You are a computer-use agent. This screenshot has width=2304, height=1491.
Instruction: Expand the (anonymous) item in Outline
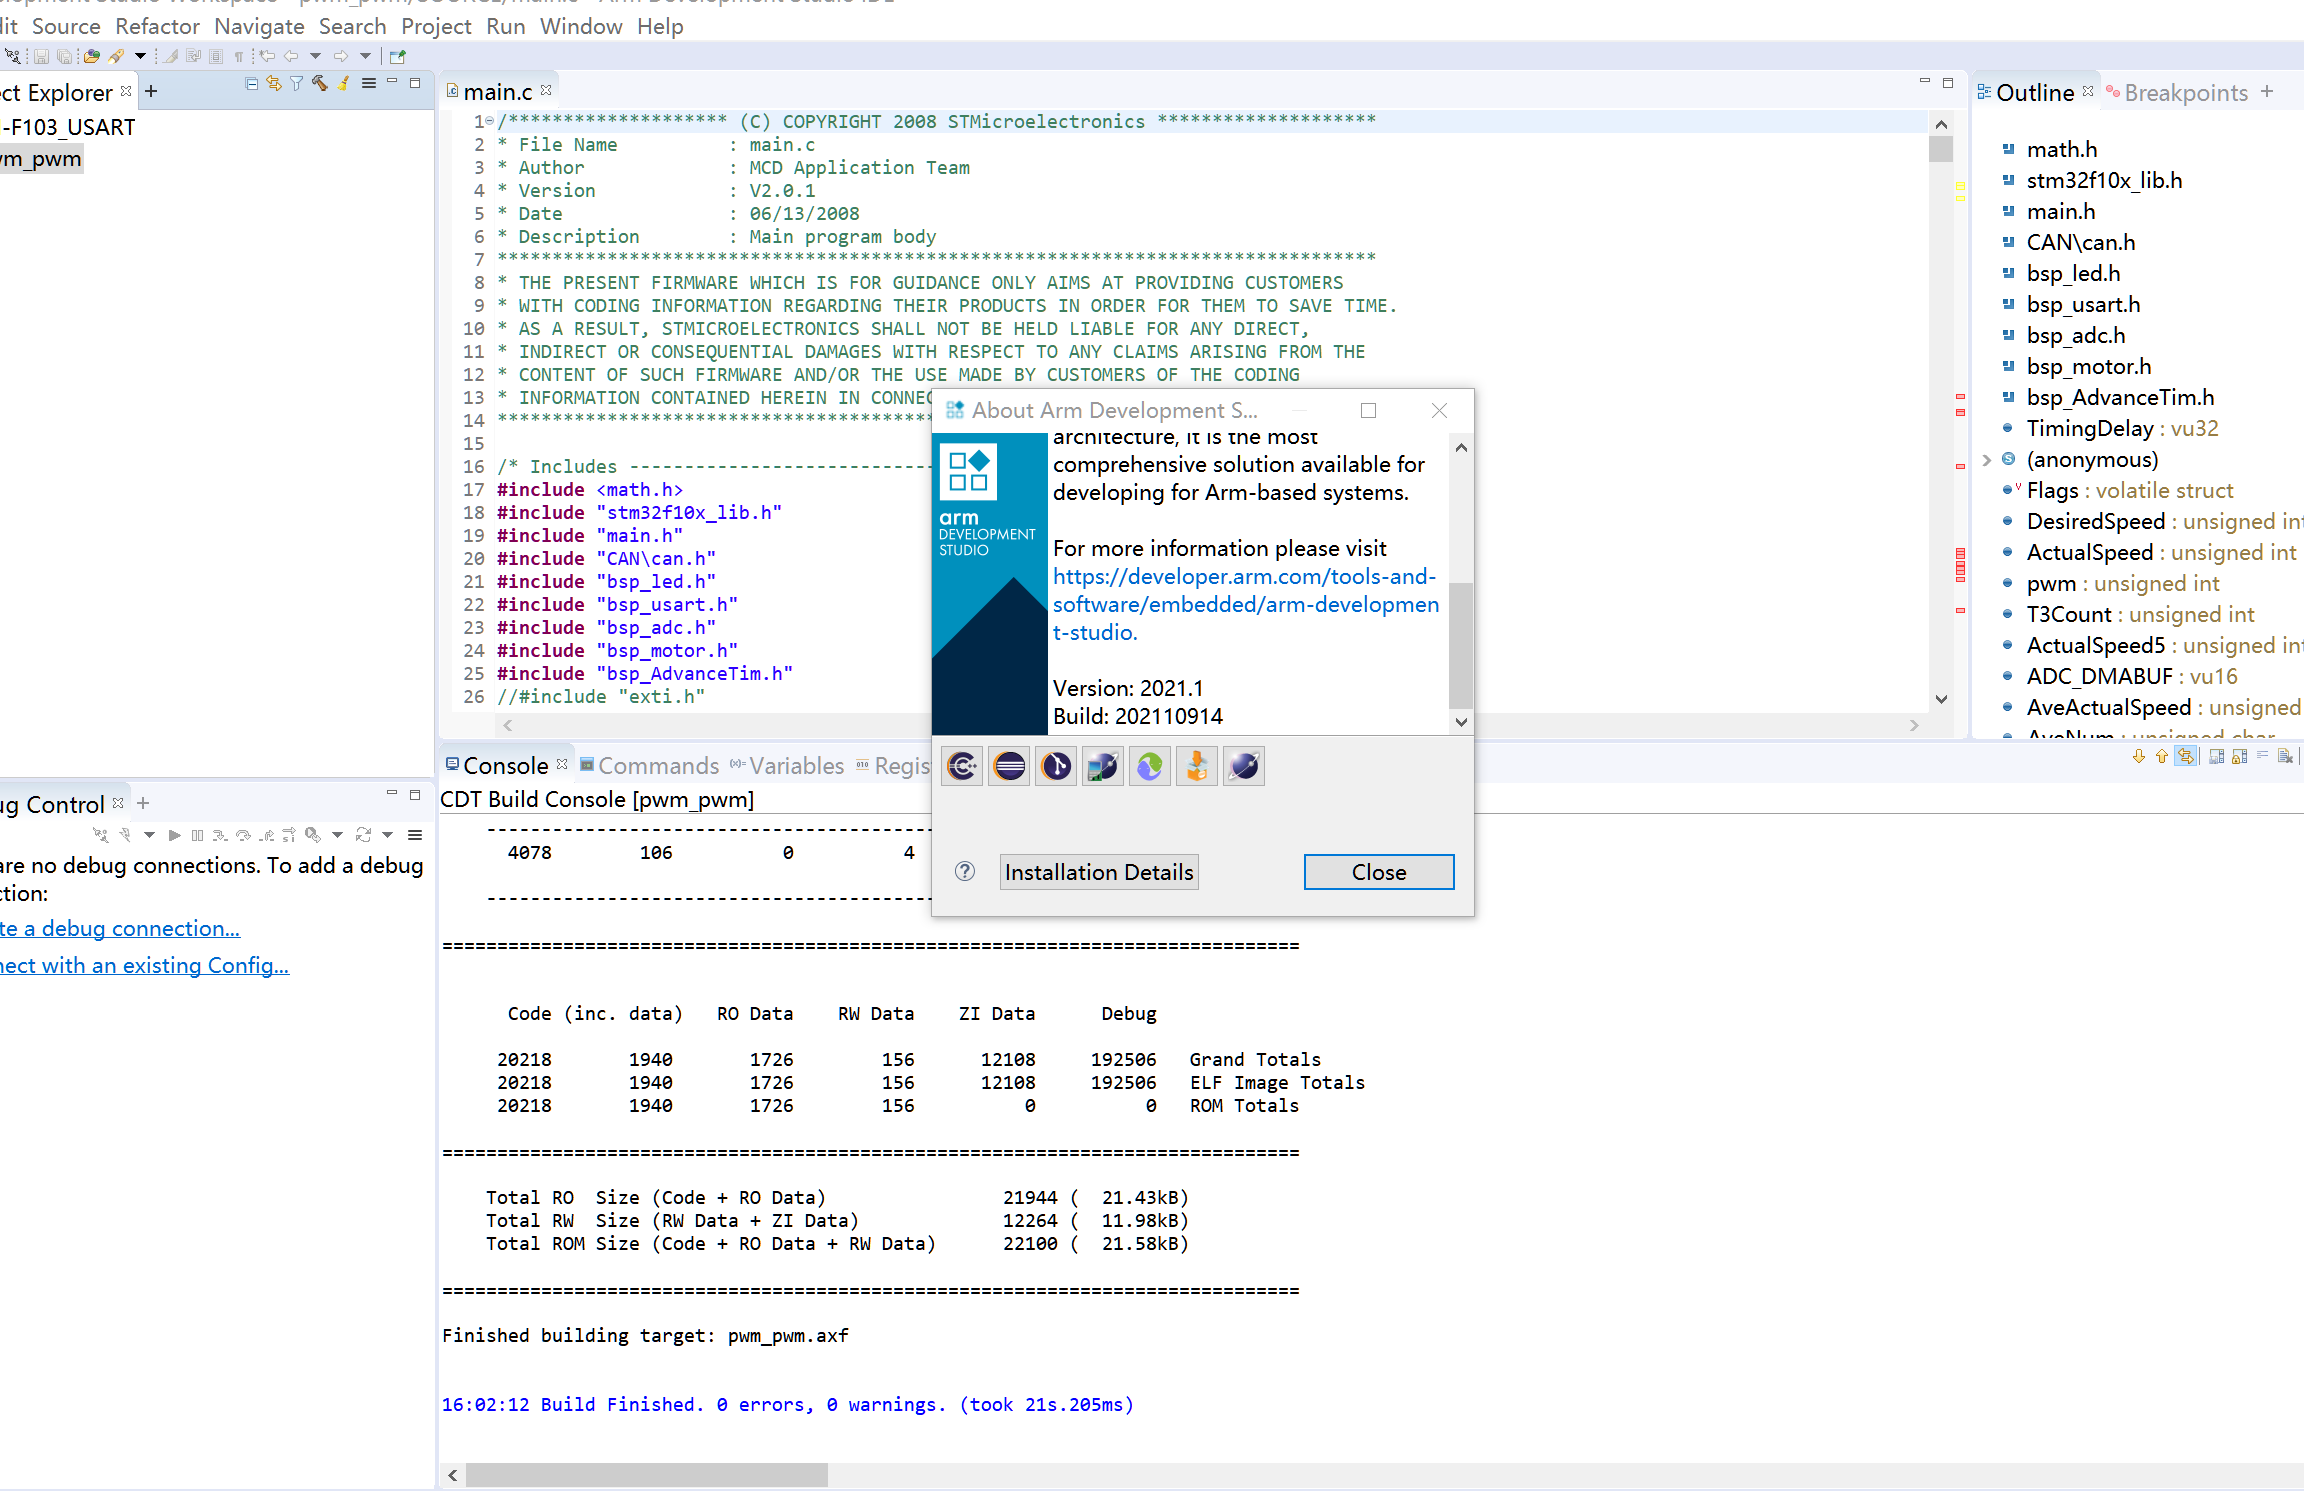pos(1987,459)
